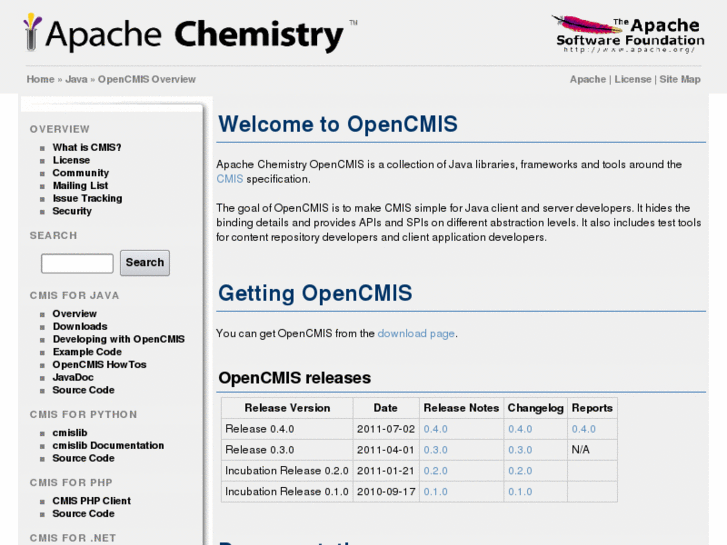Open 0.1.0 Release Notes link
Viewport: 727px width, 545px height.
click(x=435, y=492)
